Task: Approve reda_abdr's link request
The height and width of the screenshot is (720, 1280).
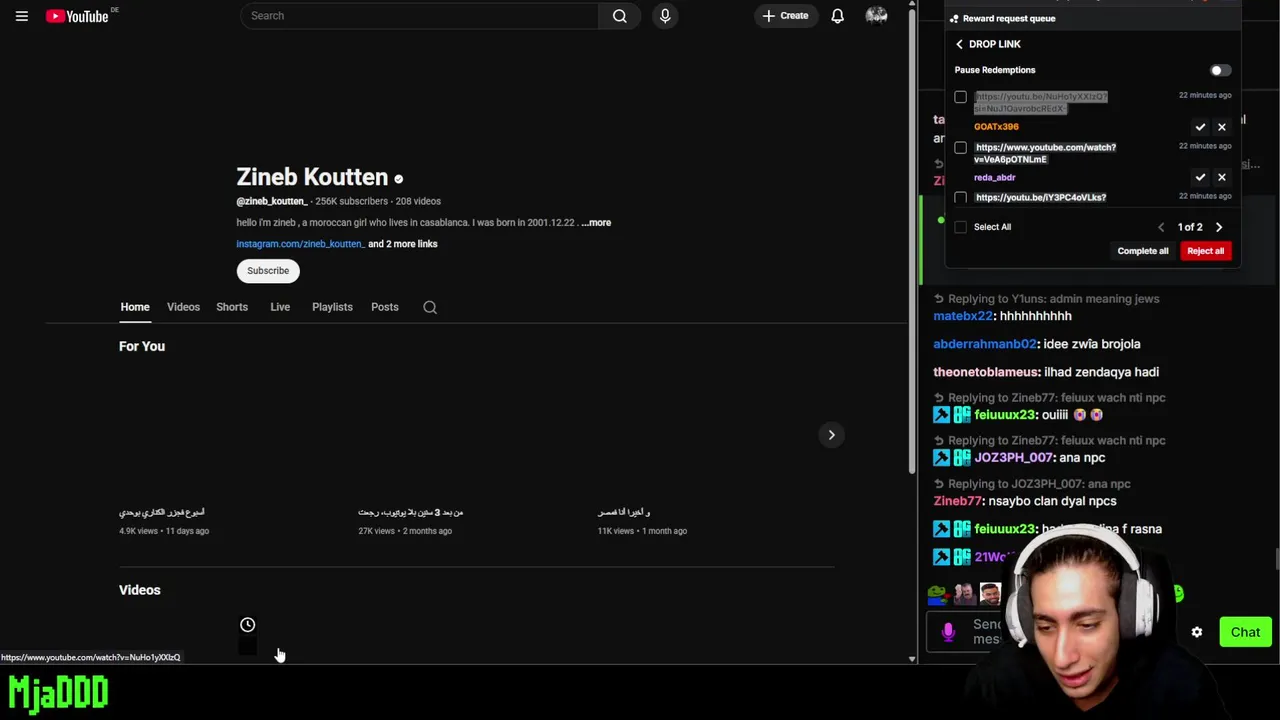Action: (x=1200, y=177)
